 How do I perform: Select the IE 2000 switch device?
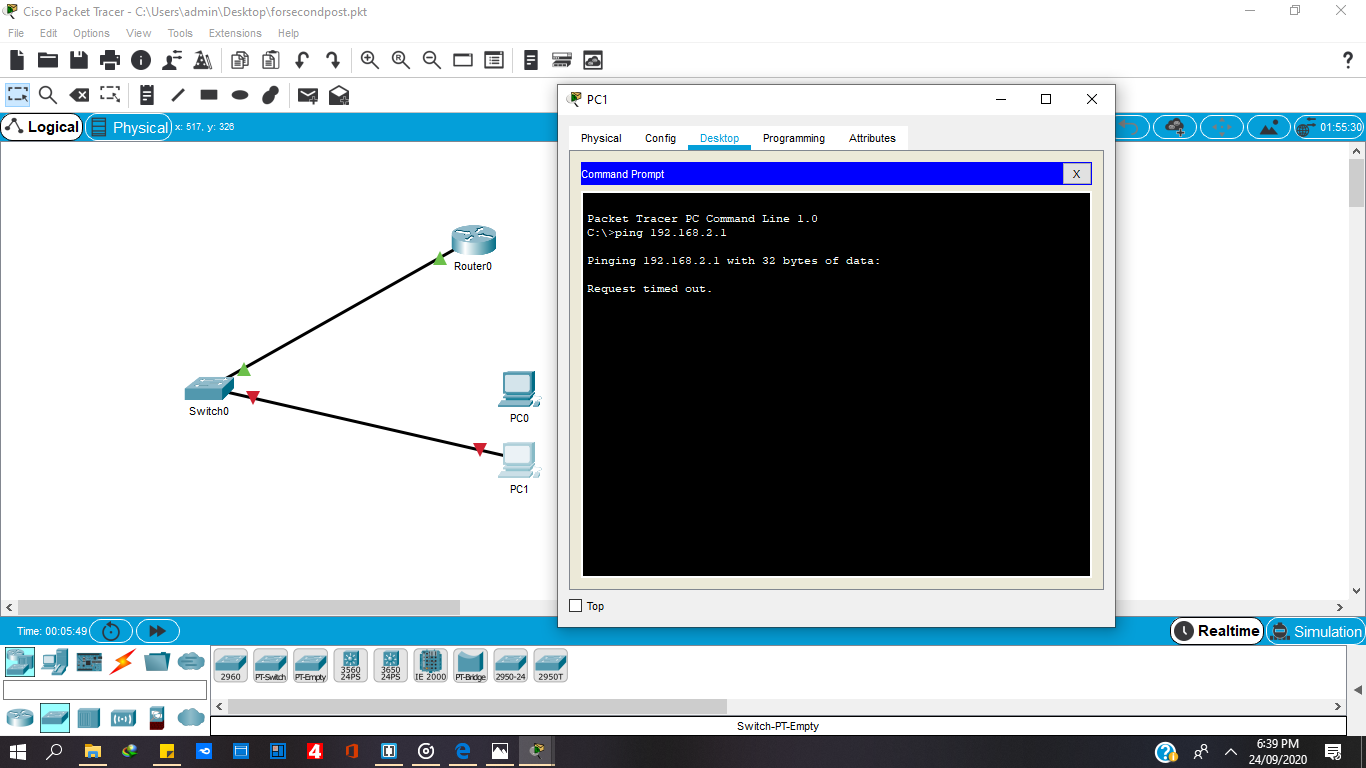(x=430, y=665)
